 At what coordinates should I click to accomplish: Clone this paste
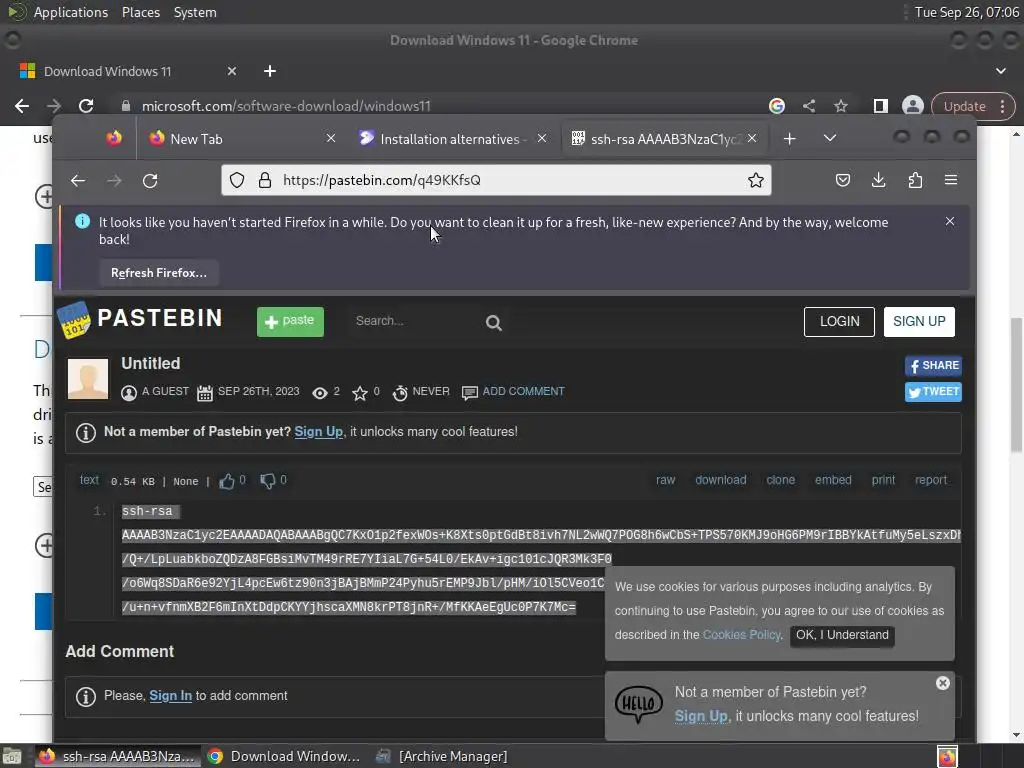(780, 480)
